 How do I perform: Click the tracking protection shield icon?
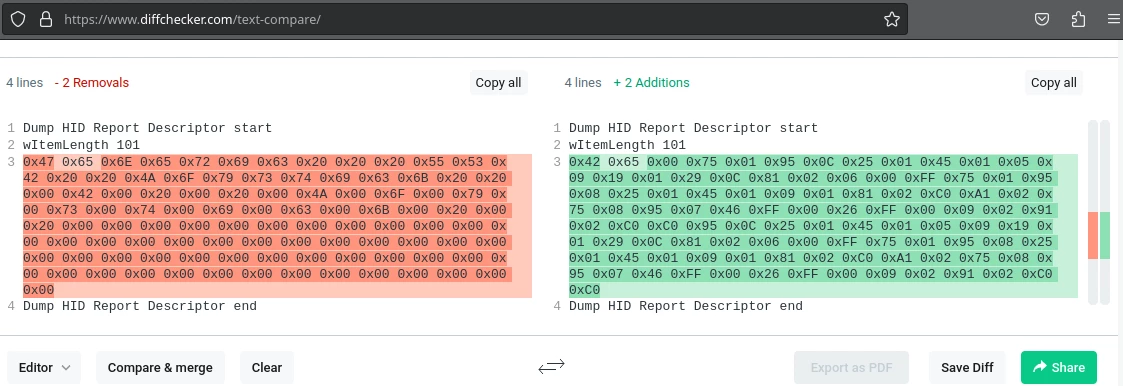(18, 19)
